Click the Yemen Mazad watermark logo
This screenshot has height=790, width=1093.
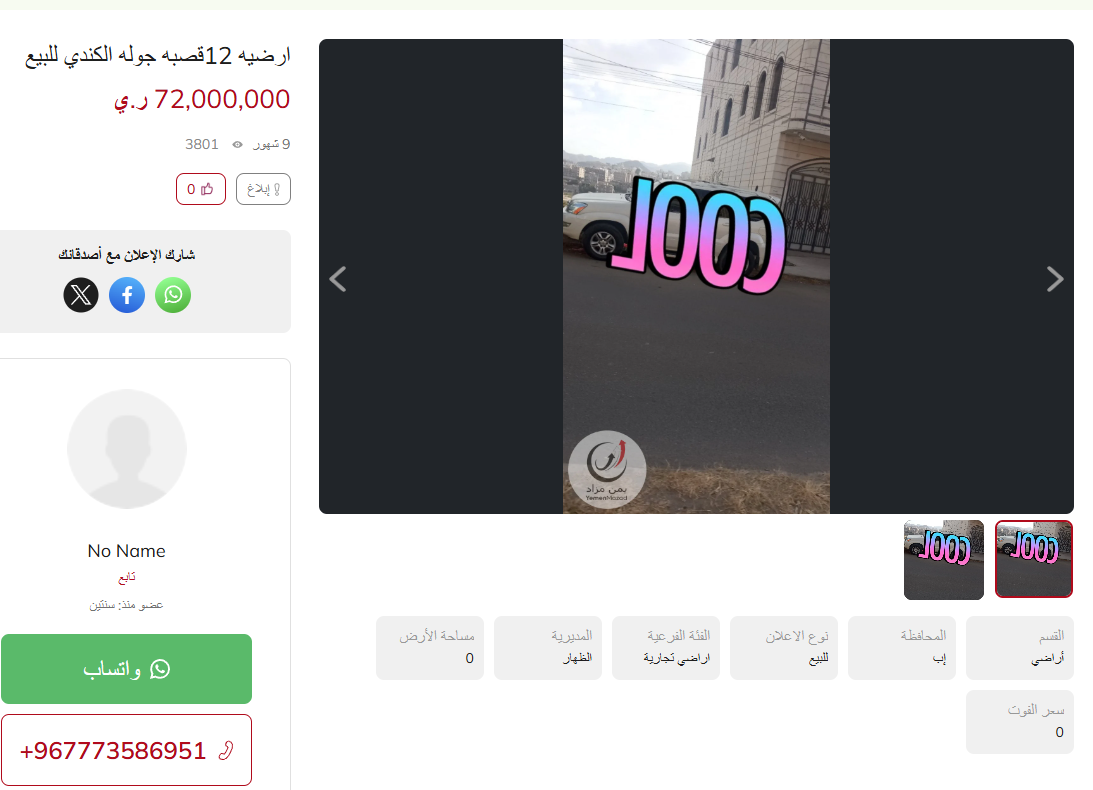pos(606,469)
